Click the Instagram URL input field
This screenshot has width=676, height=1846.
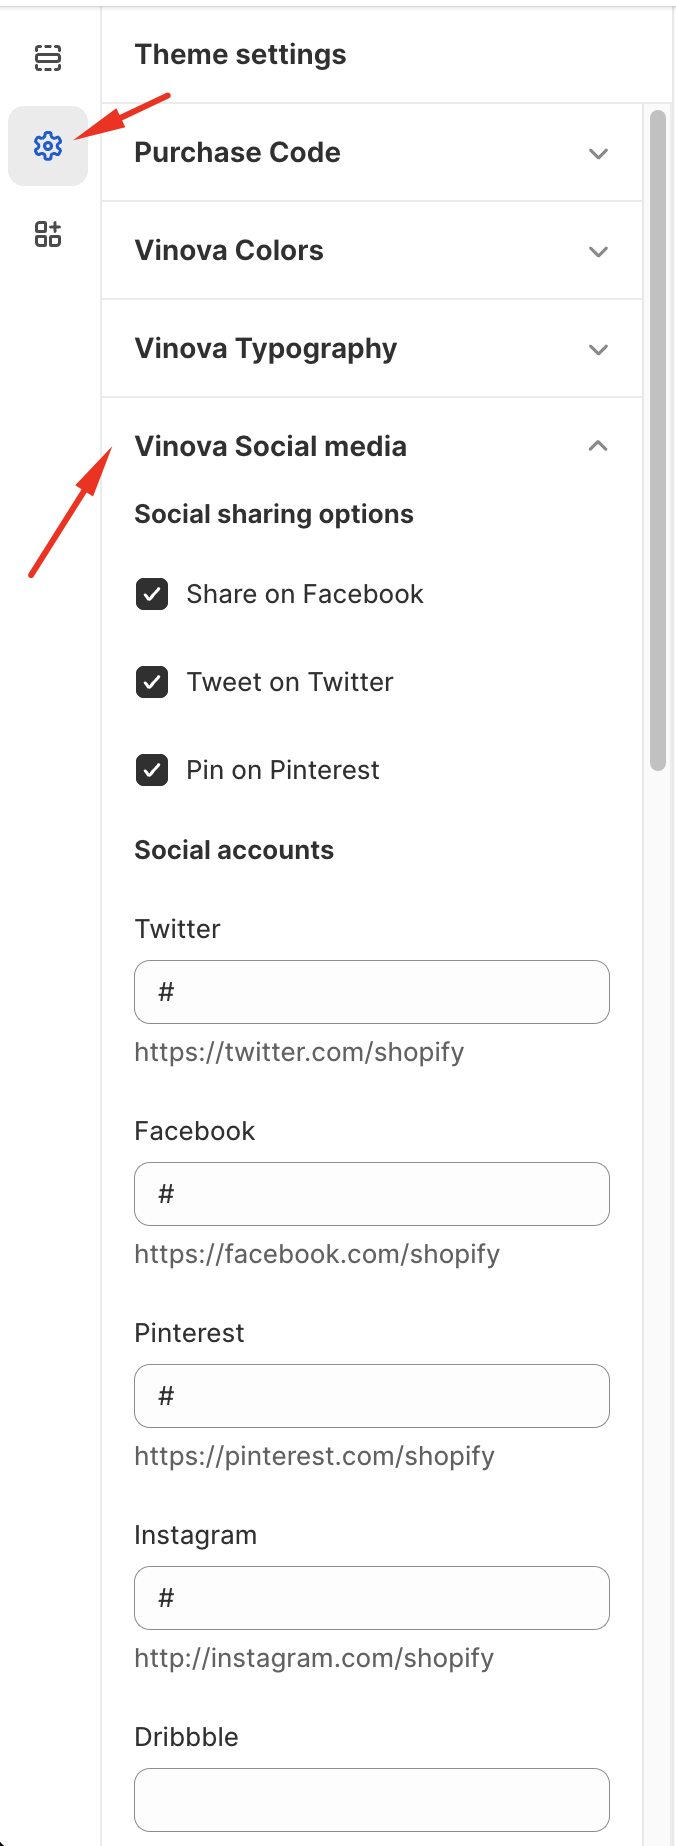pos(372,1598)
